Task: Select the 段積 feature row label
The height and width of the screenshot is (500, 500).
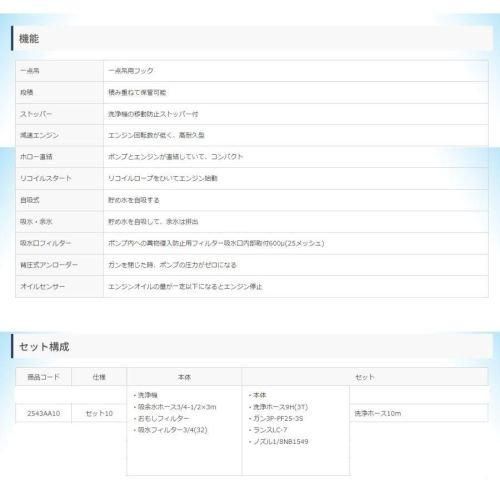Action: pos(27,92)
